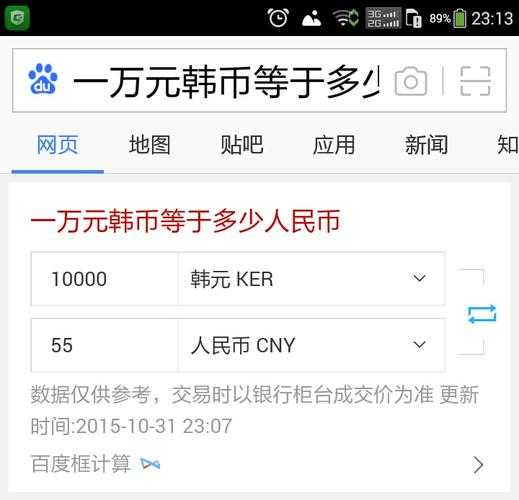This screenshot has width=519, height=500.
Task: Focus the search box with 一万元韩币 query
Action: point(226,81)
